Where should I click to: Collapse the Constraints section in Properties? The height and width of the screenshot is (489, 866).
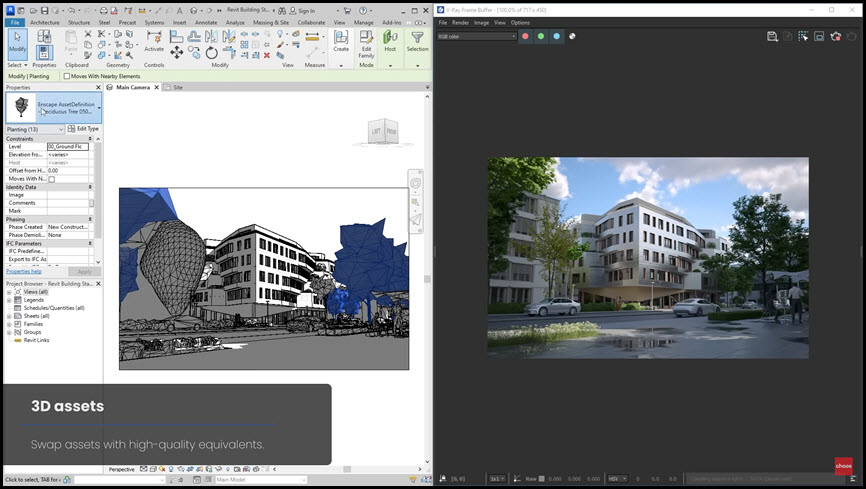pyautogui.click(x=90, y=139)
